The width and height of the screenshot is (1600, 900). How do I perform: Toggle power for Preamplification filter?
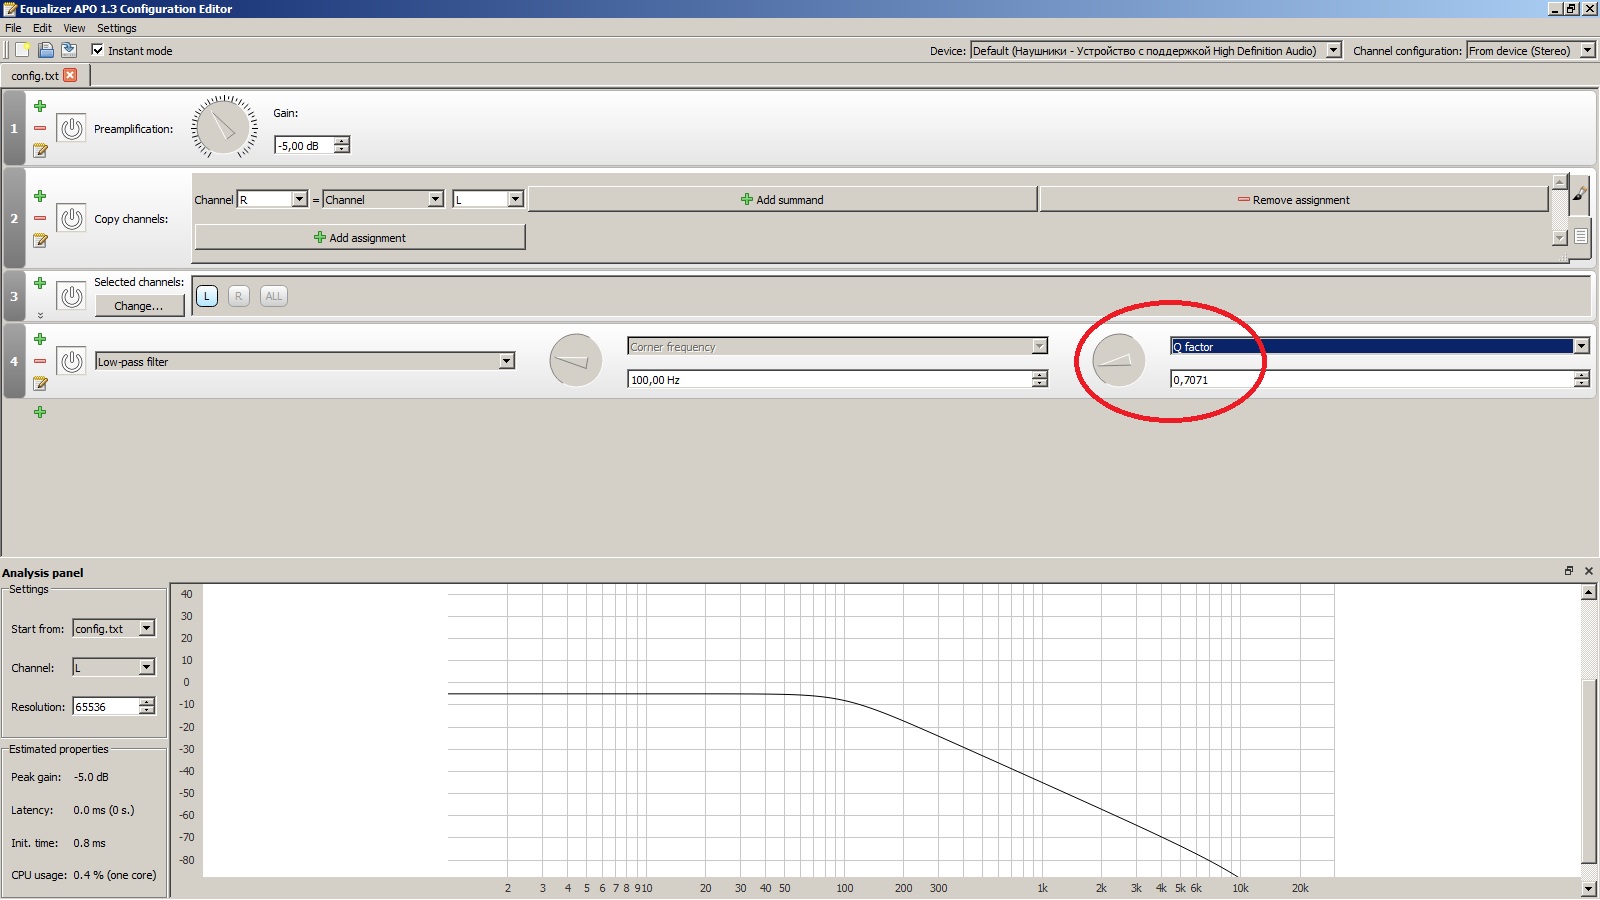(x=71, y=128)
